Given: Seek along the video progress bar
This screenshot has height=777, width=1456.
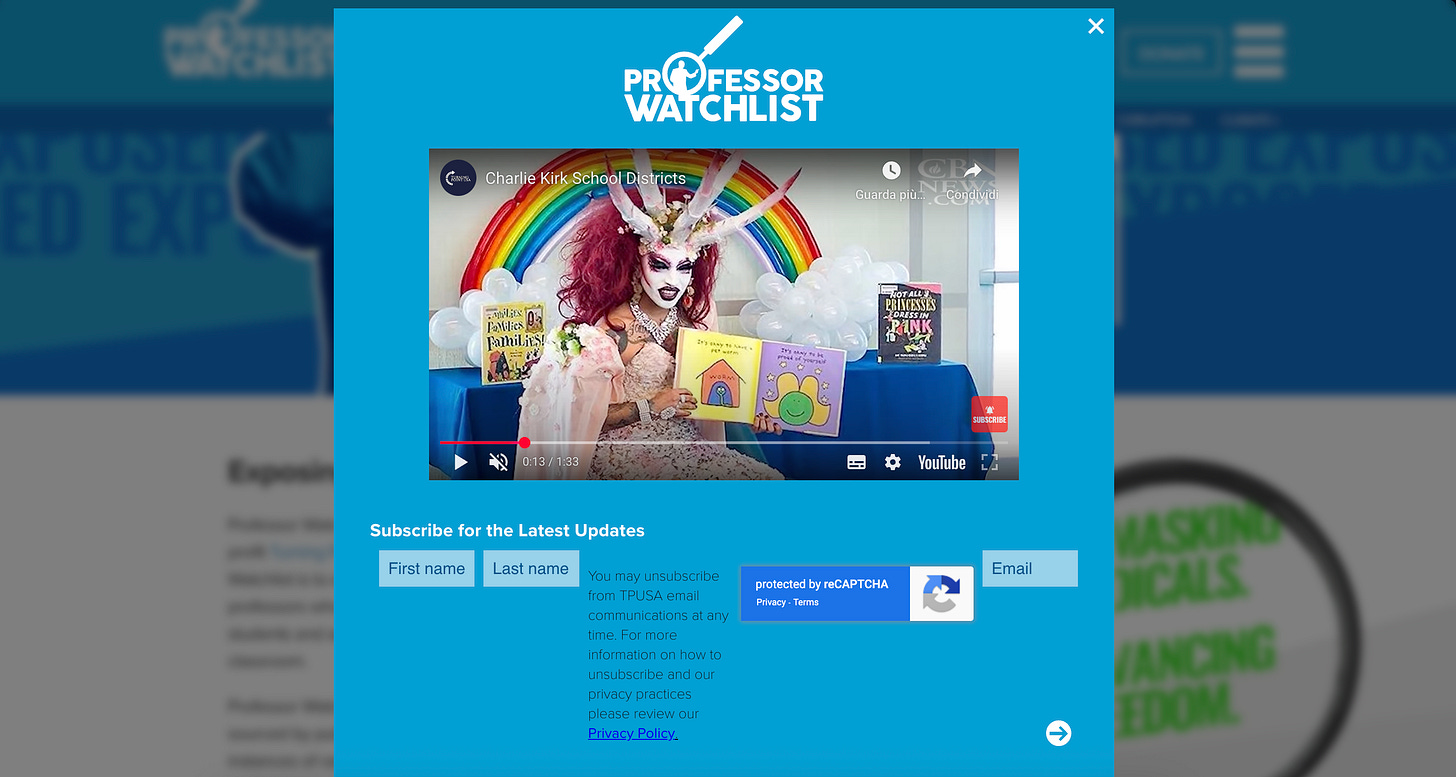Looking at the screenshot, I should click(723, 442).
